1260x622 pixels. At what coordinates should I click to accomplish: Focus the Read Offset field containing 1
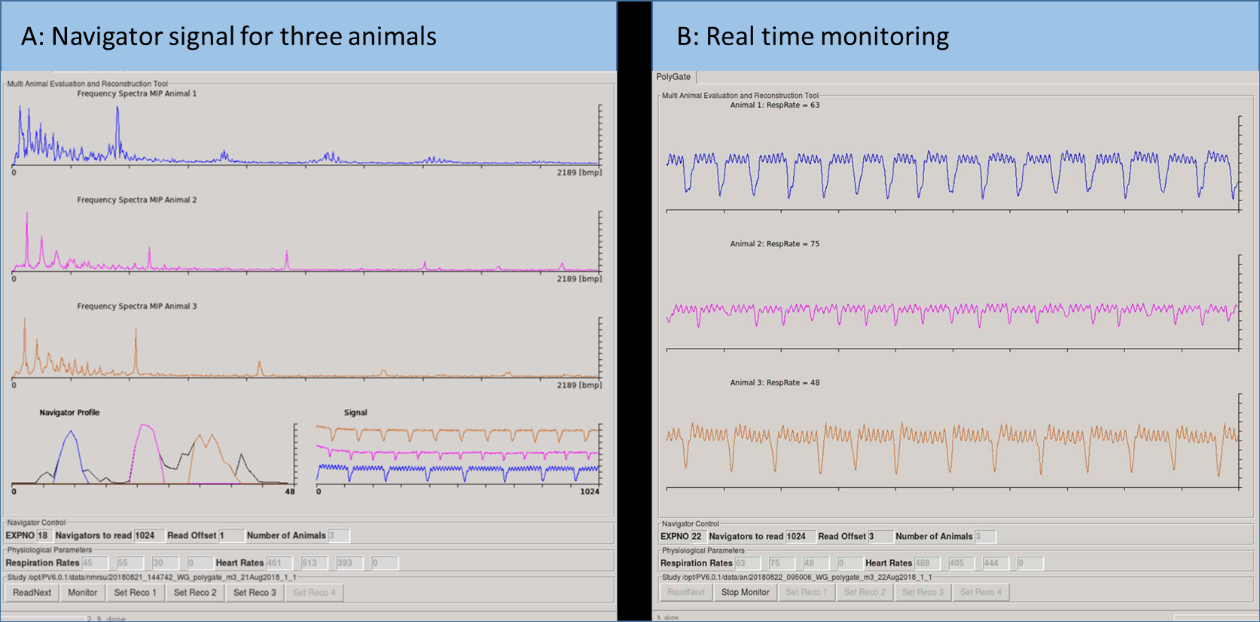(x=229, y=535)
